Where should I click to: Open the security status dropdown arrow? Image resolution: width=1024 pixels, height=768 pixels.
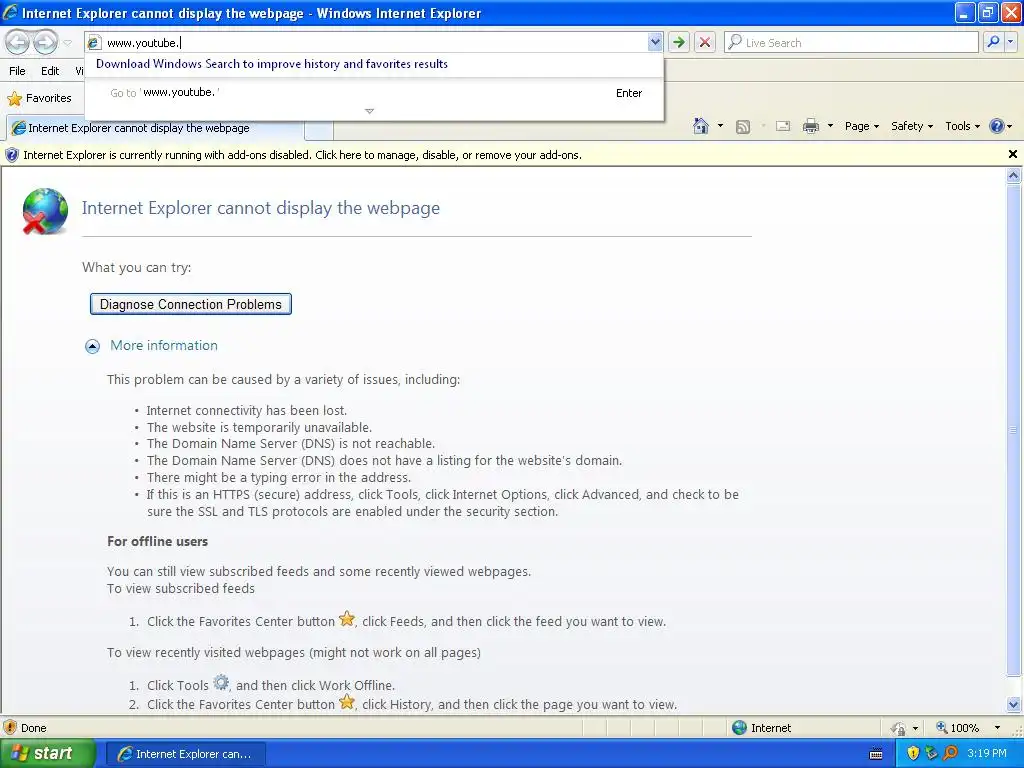click(x=916, y=728)
